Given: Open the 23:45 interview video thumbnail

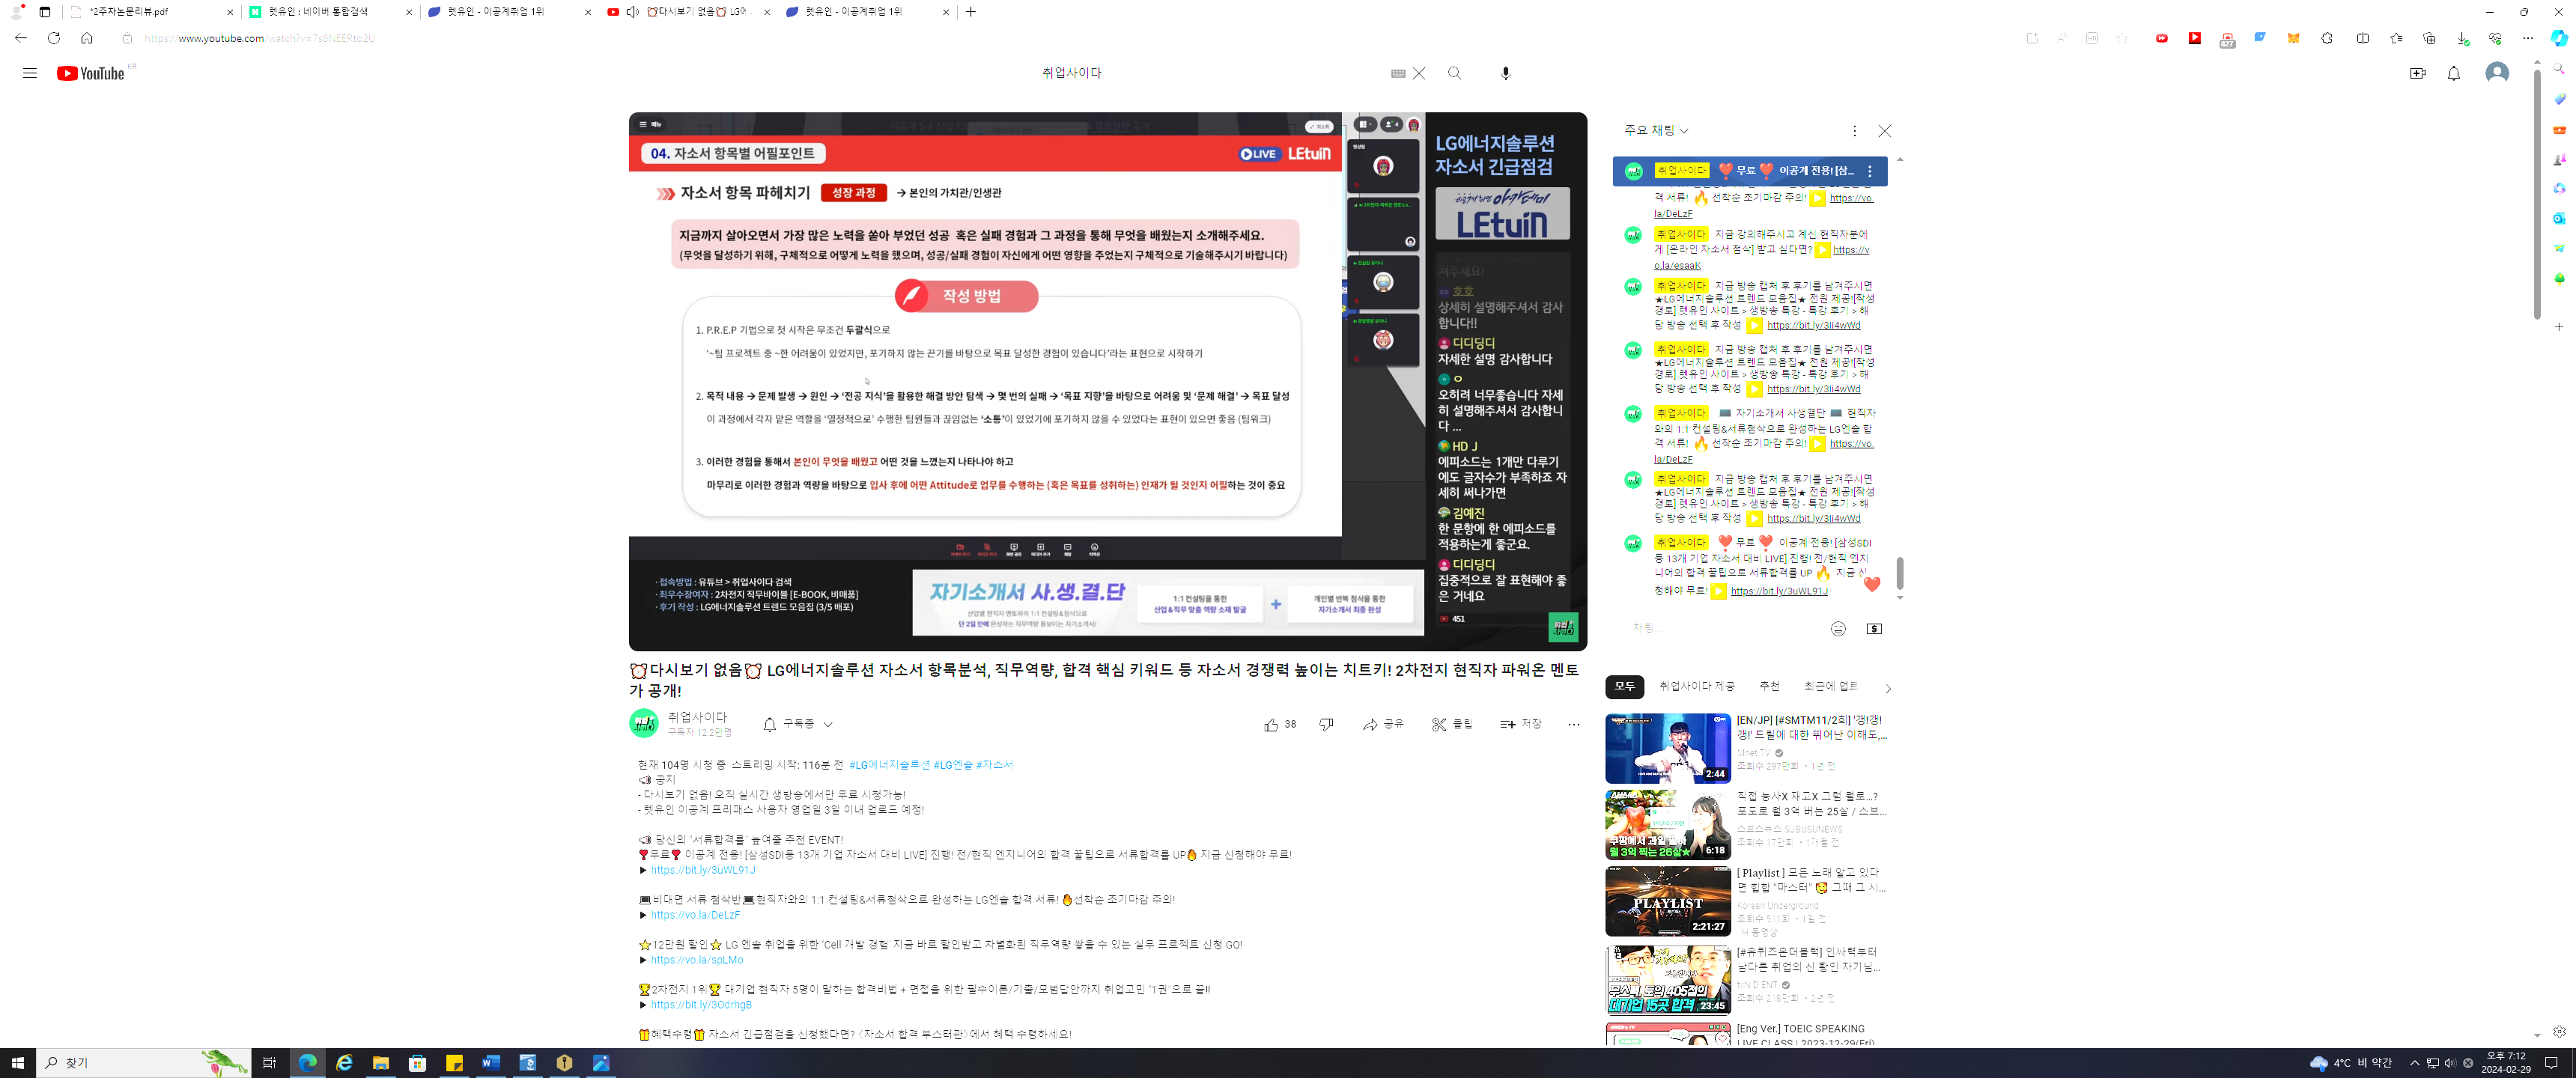Looking at the screenshot, I should [x=1667, y=979].
